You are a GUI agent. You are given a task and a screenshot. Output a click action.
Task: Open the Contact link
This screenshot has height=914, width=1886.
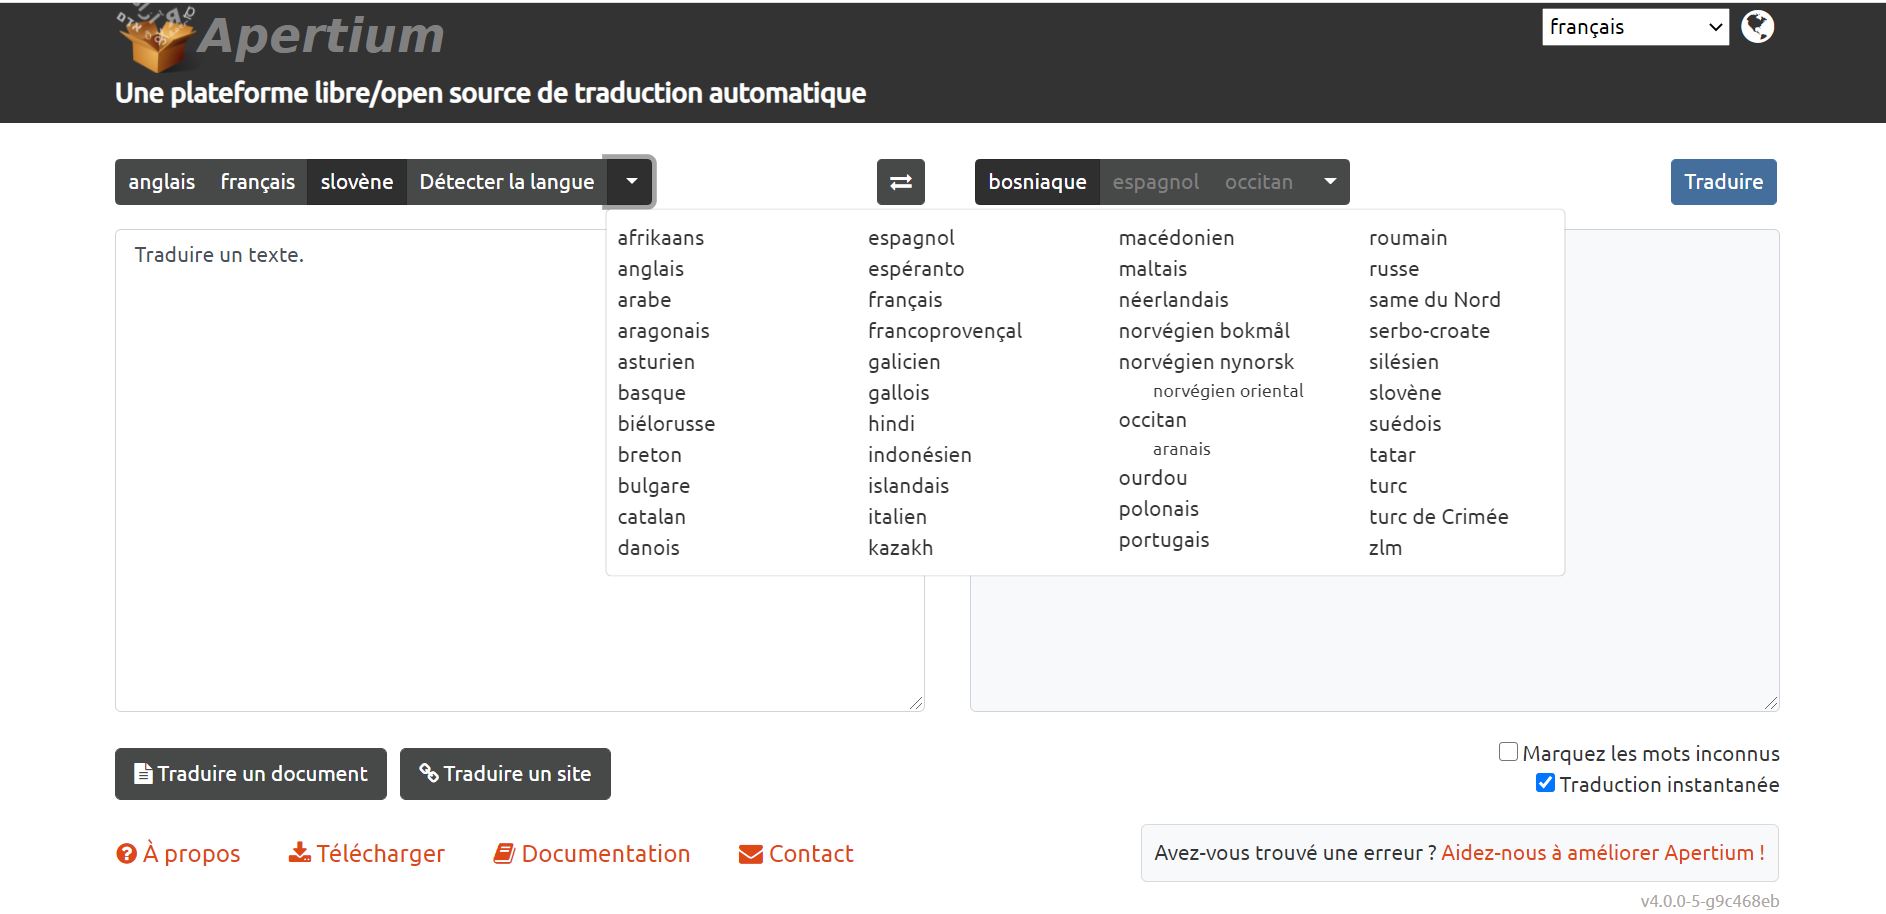[x=796, y=854]
